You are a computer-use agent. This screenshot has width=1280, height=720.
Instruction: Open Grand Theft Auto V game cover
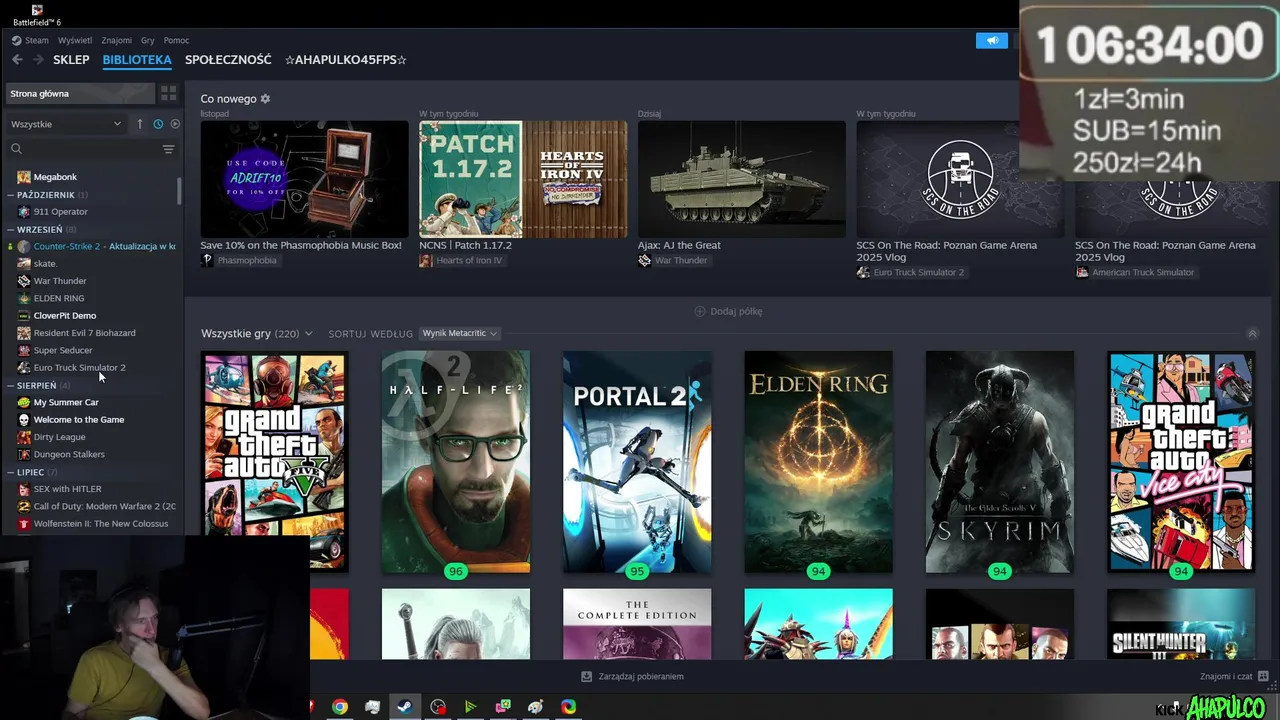pyautogui.click(x=275, y=462)
